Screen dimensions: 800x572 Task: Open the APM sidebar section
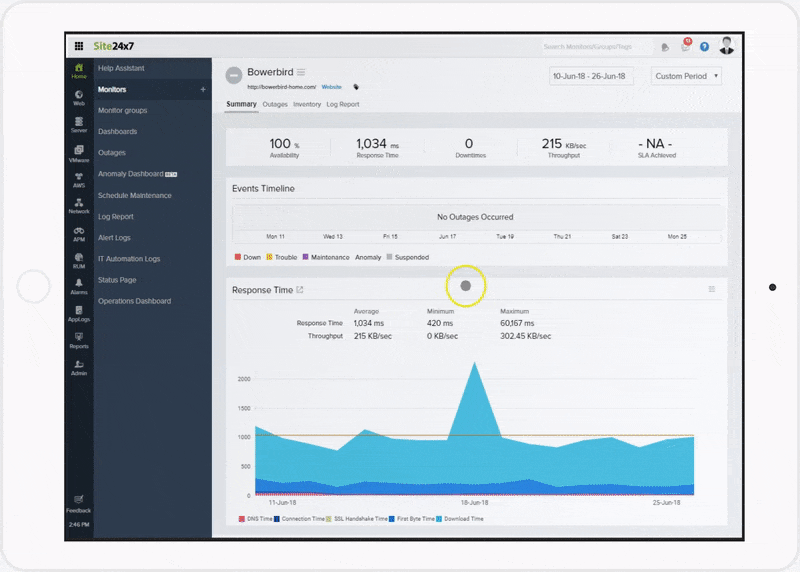coord(79,234)
